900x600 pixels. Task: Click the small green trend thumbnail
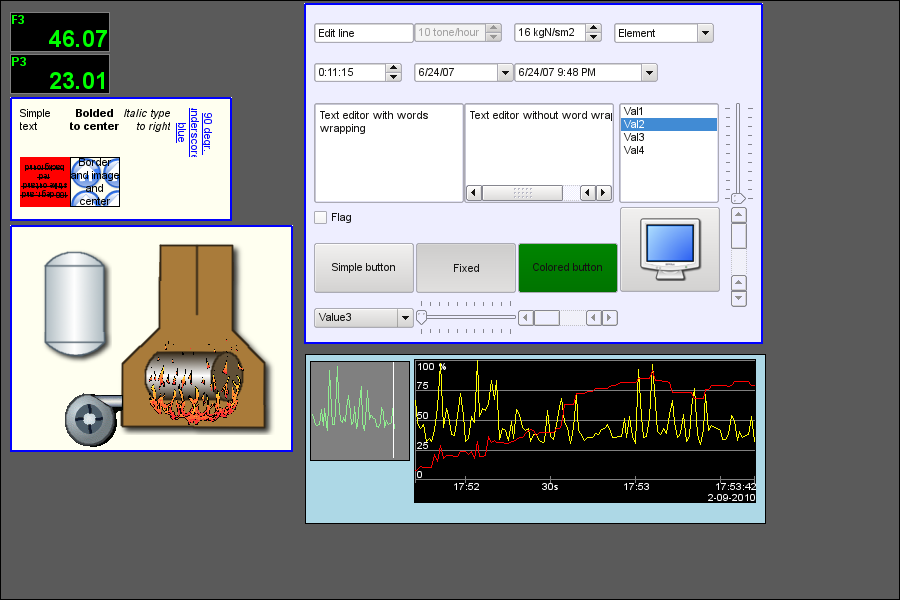(x=359, y=411)
